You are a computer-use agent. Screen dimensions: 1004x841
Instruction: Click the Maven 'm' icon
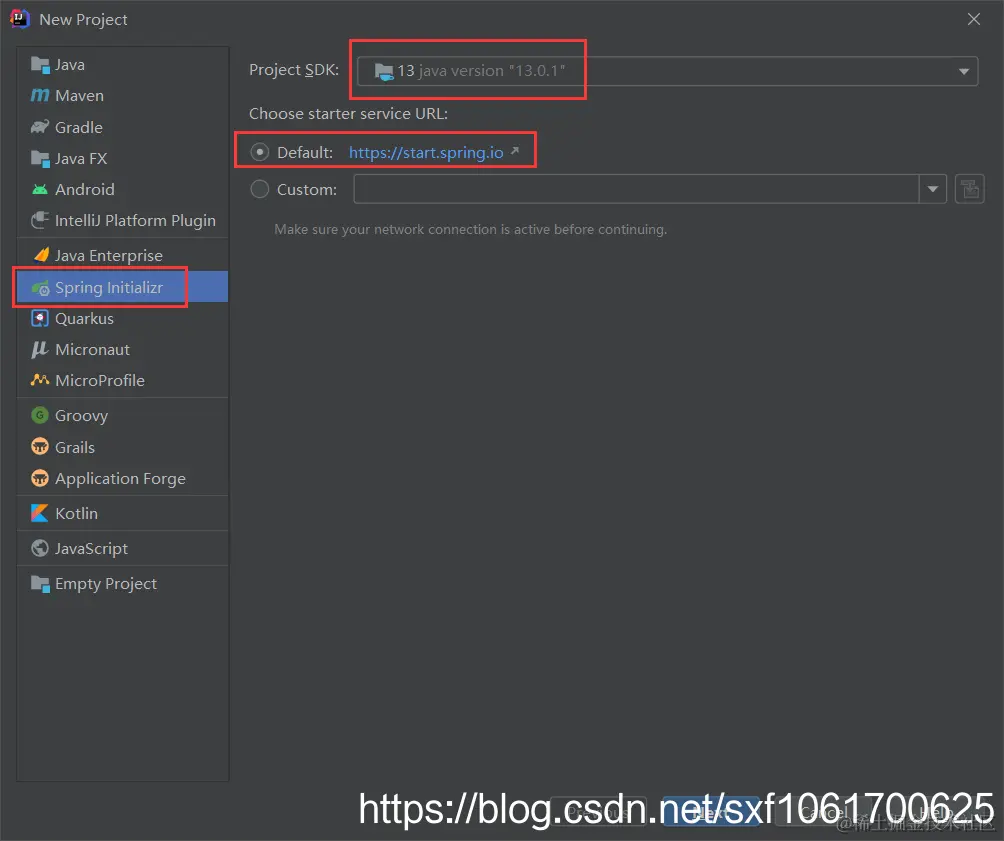(x=40, y=95)
